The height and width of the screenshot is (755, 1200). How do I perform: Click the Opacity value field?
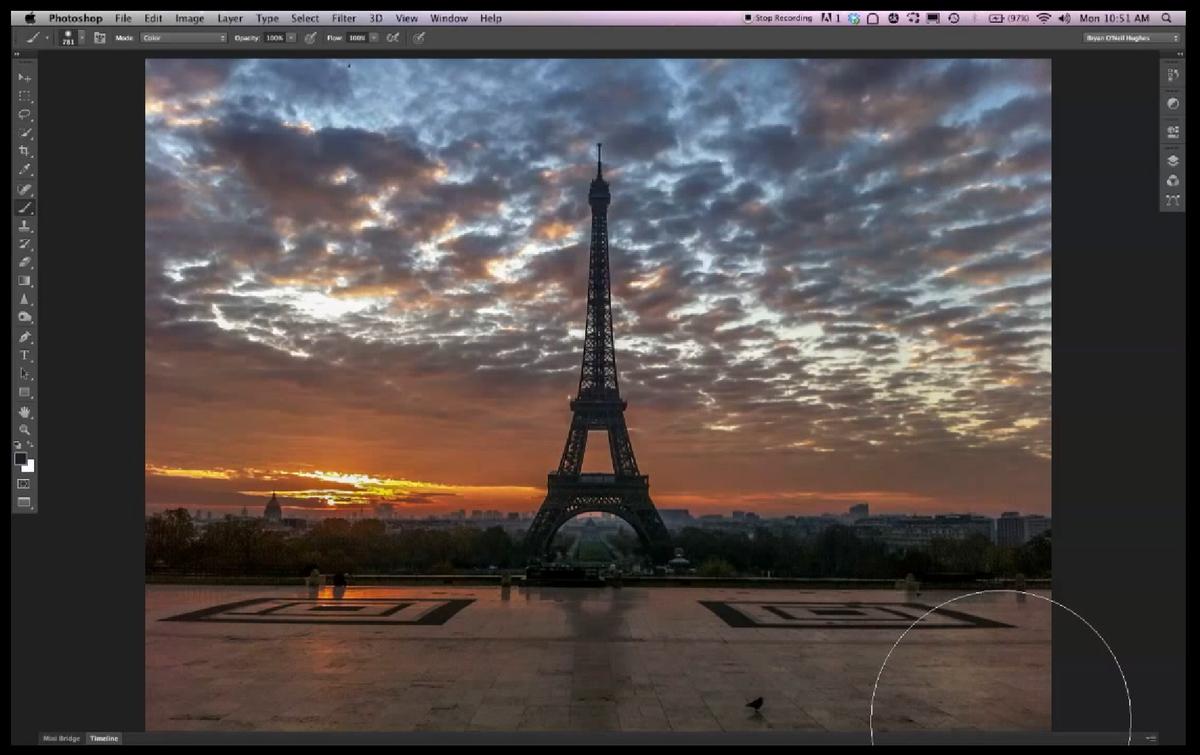[x=274, y=38]
